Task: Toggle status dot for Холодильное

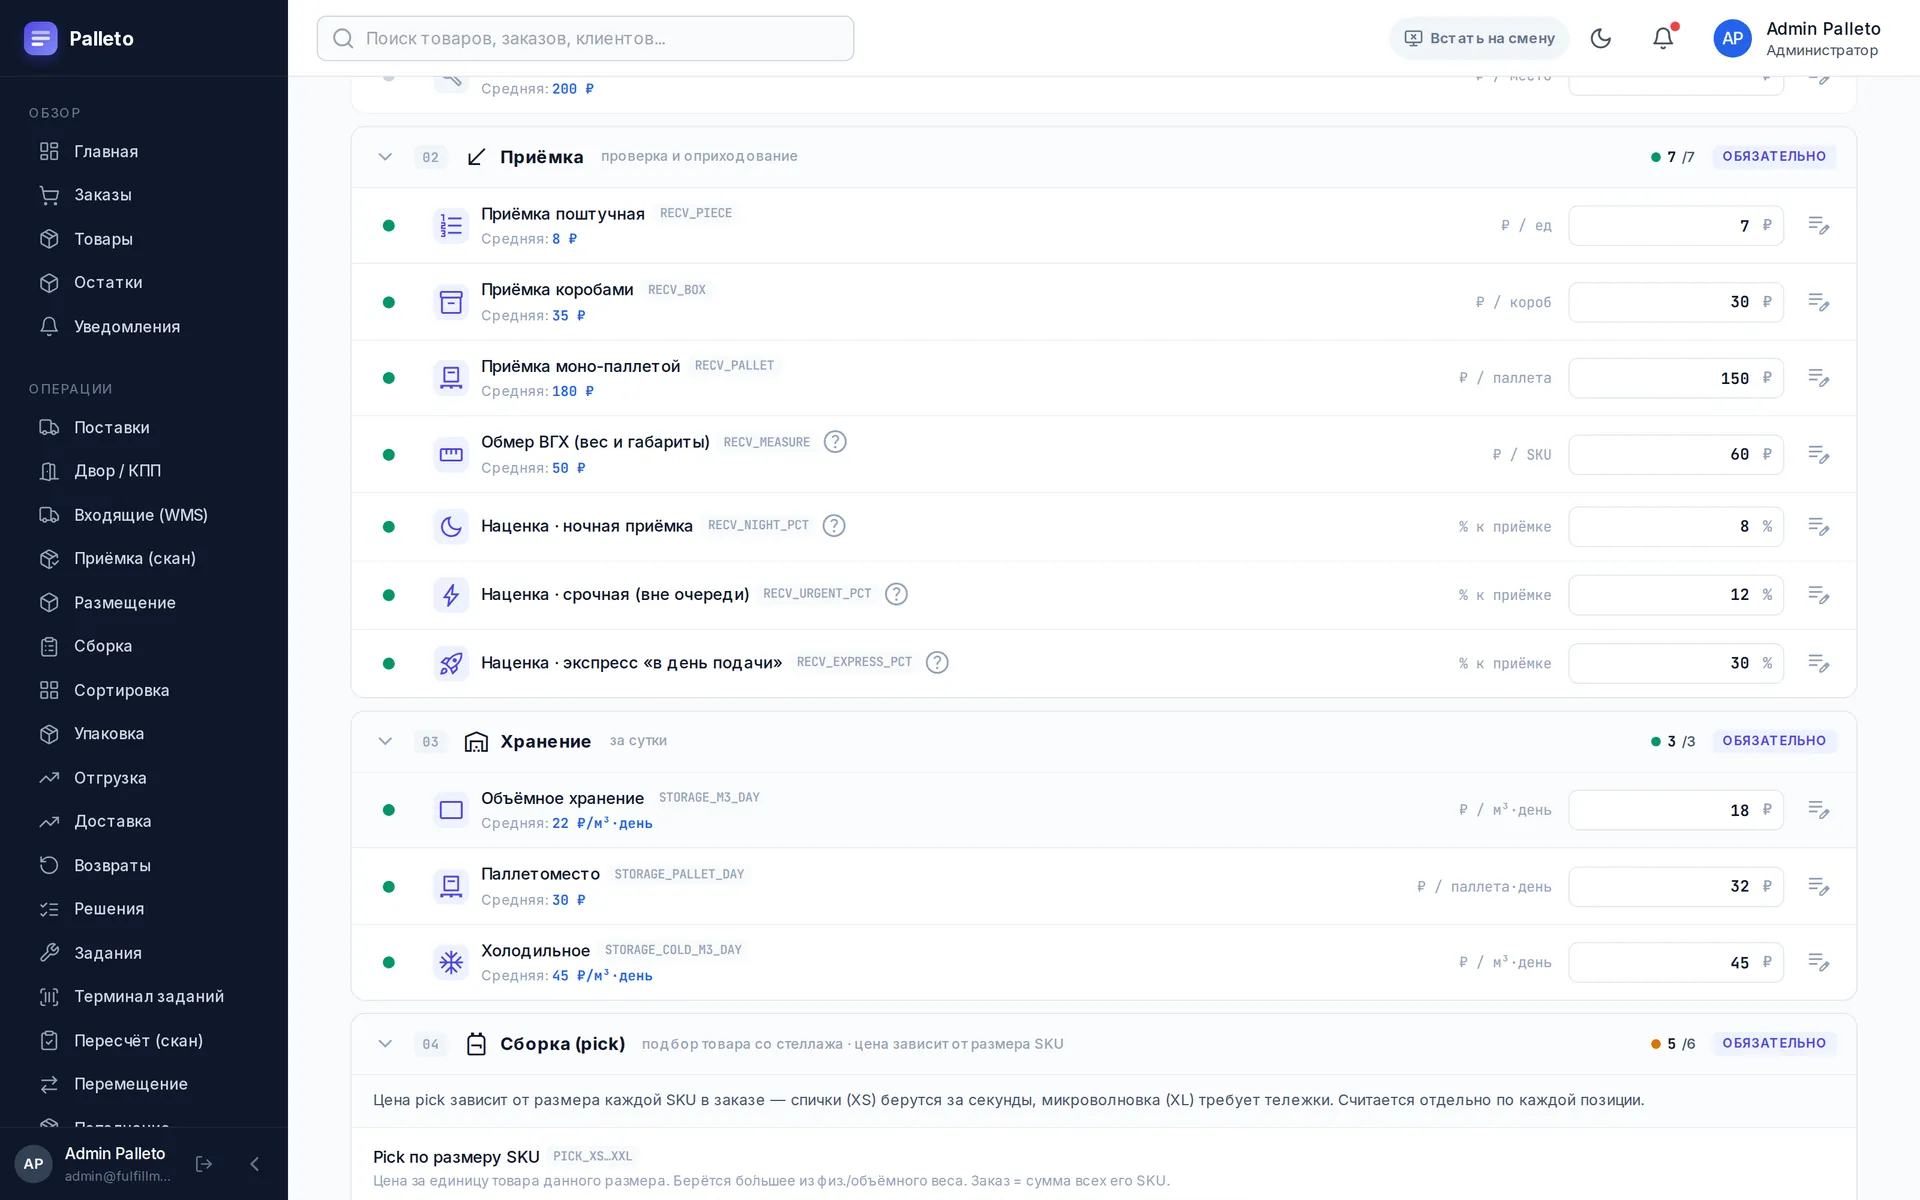Action: pyautogui.click(x=389, y=962)
